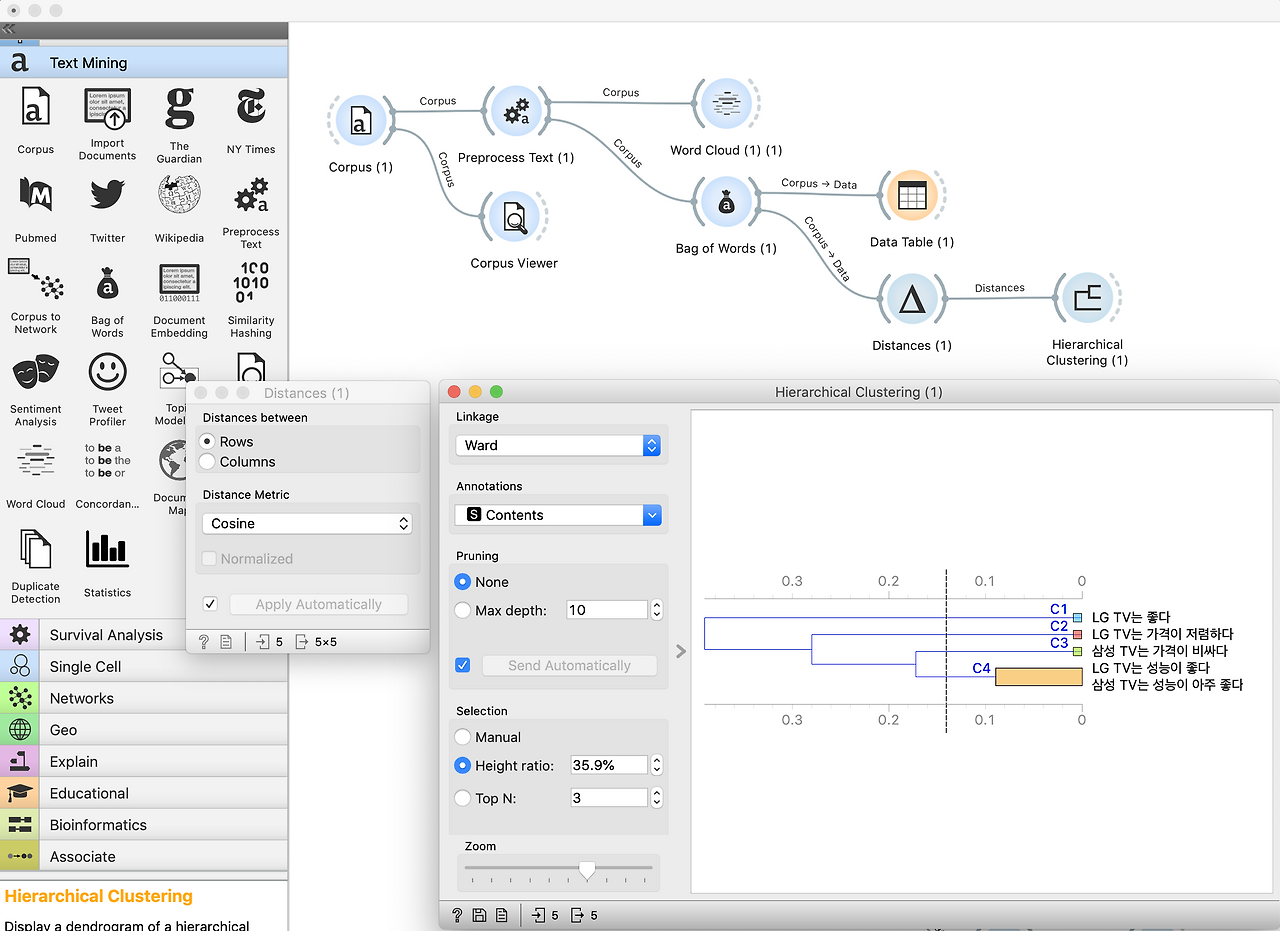
Task: Click the Height ratio stepper arrows
Action: (x=657, y=765)
